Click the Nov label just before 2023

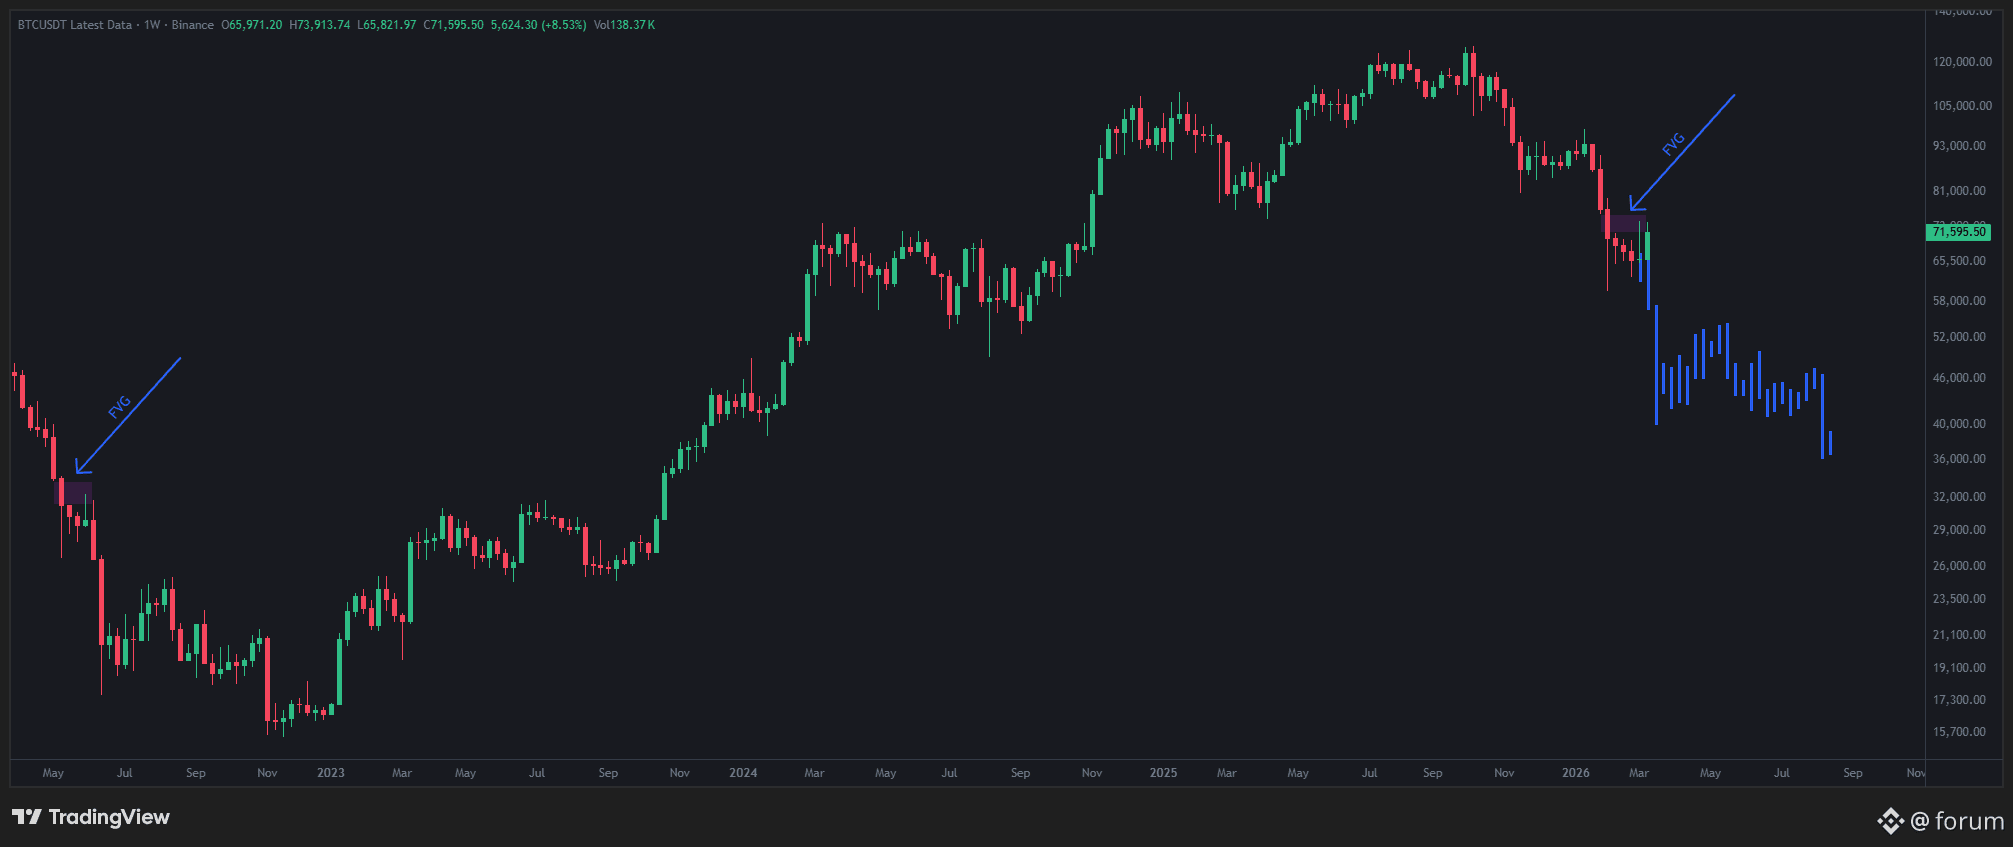pyautogui.click(x=267, y=773)
